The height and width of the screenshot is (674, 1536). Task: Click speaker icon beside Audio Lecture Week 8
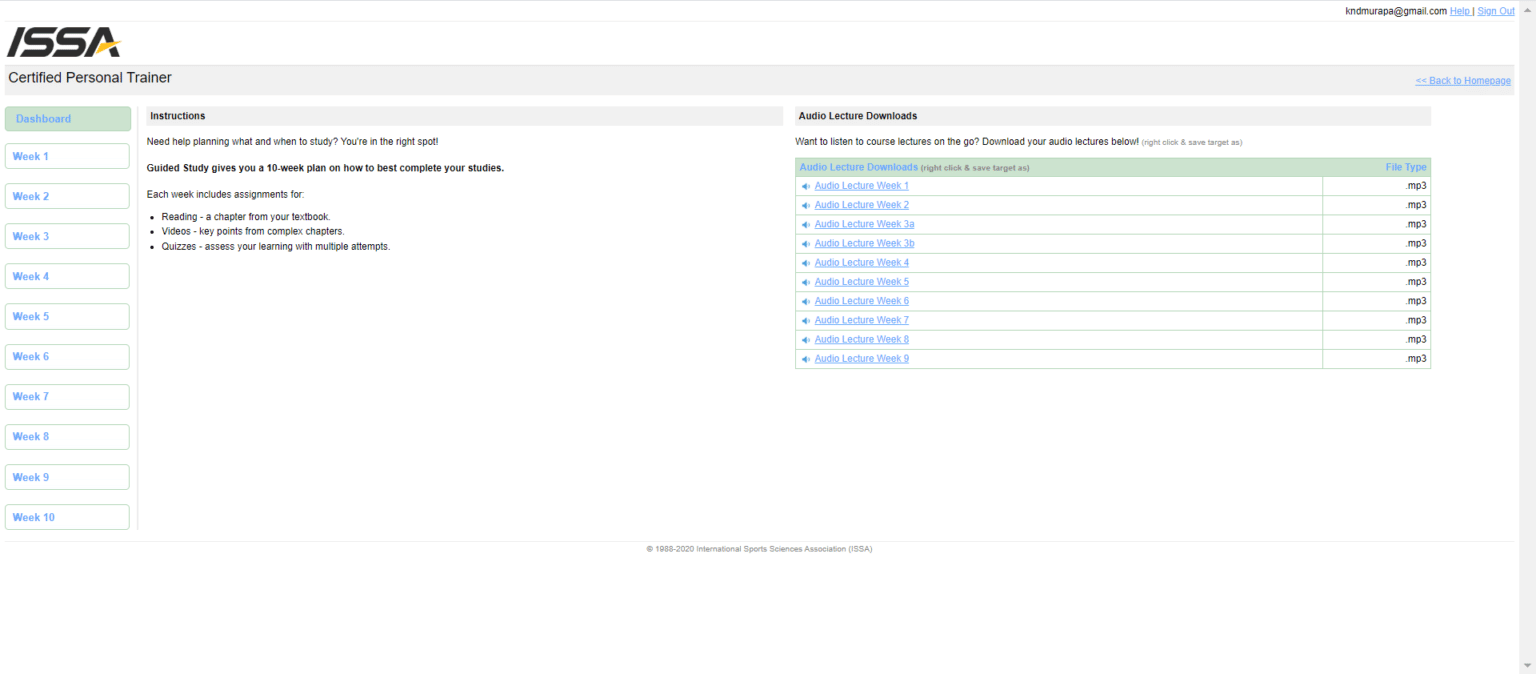pyautogui.click(x=806, y=340)
